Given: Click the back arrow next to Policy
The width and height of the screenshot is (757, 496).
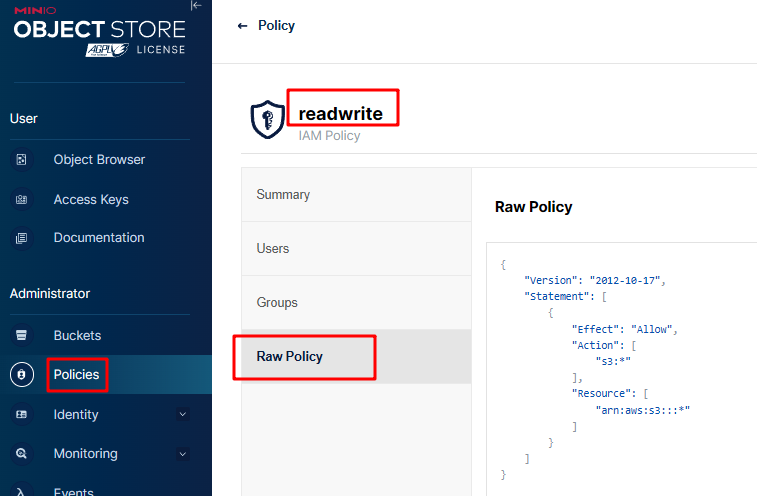Looking at the screenshot, I should pyautogui.click(x=242, y=26).
